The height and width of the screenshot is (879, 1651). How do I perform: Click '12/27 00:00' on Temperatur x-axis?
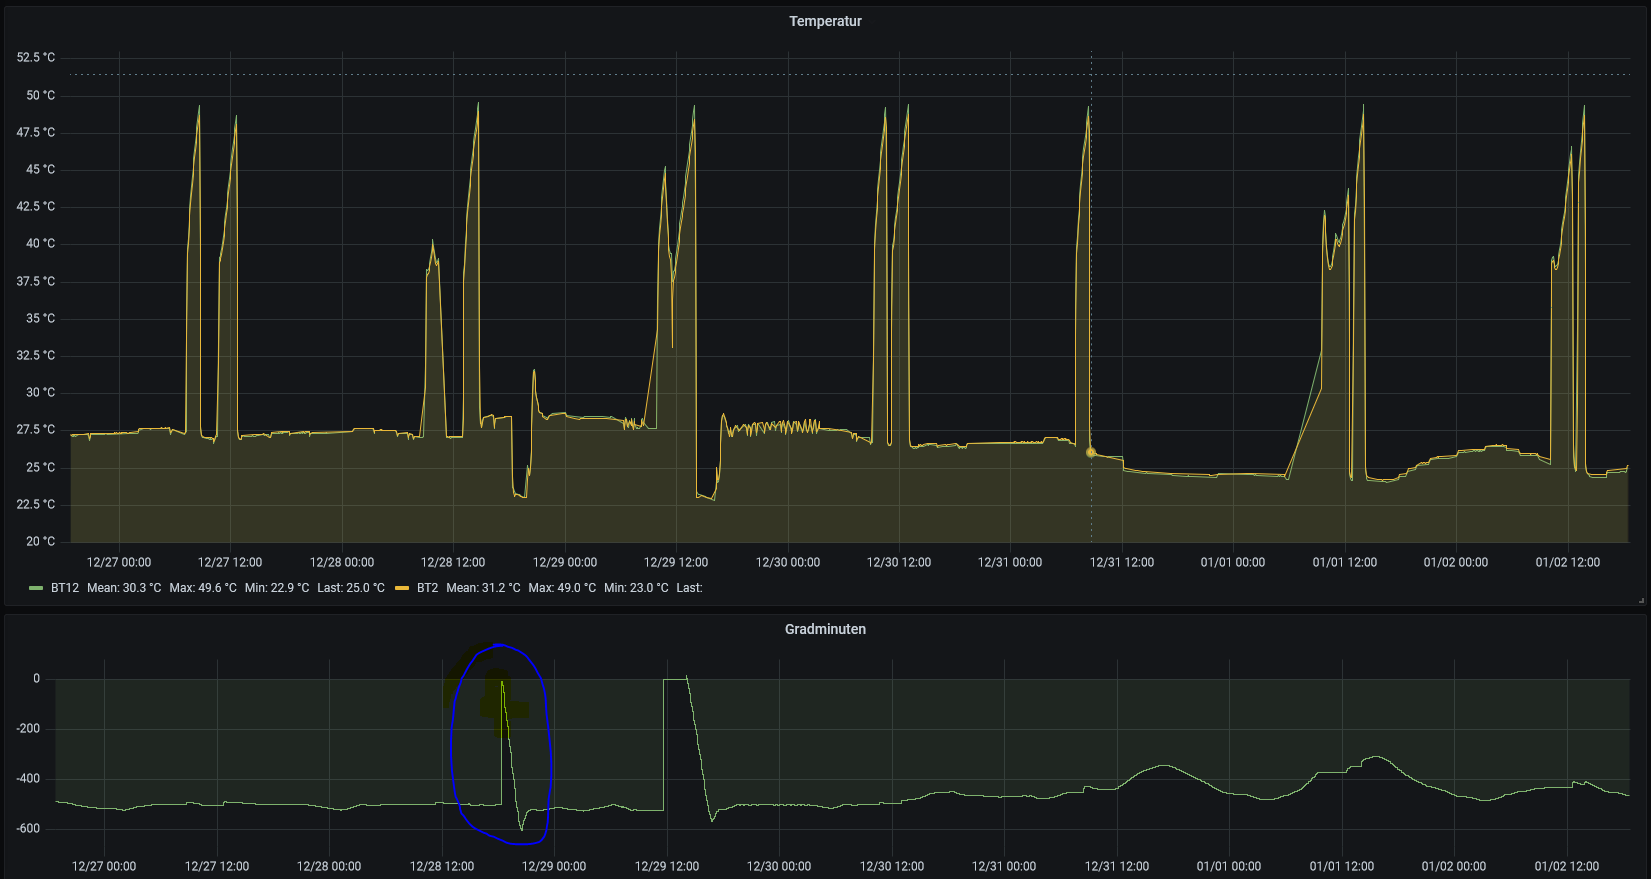click(119, 562)
